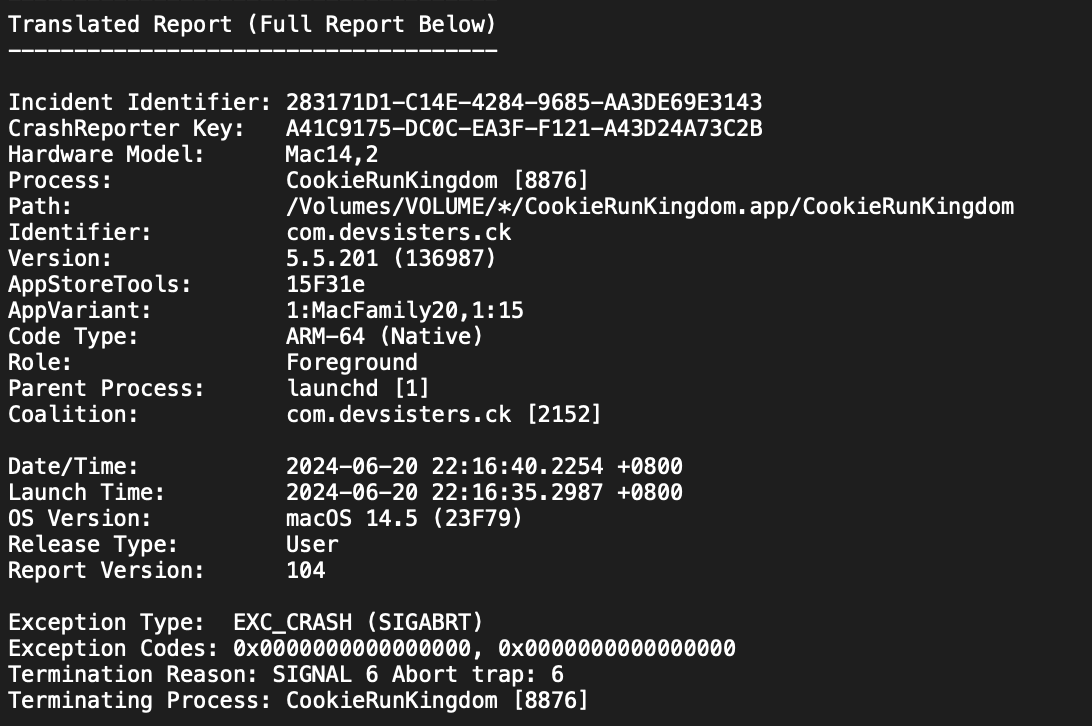
Task: Click the Incident Identifier UUID value
Action: pyautogui.click(x=523, y=102)
